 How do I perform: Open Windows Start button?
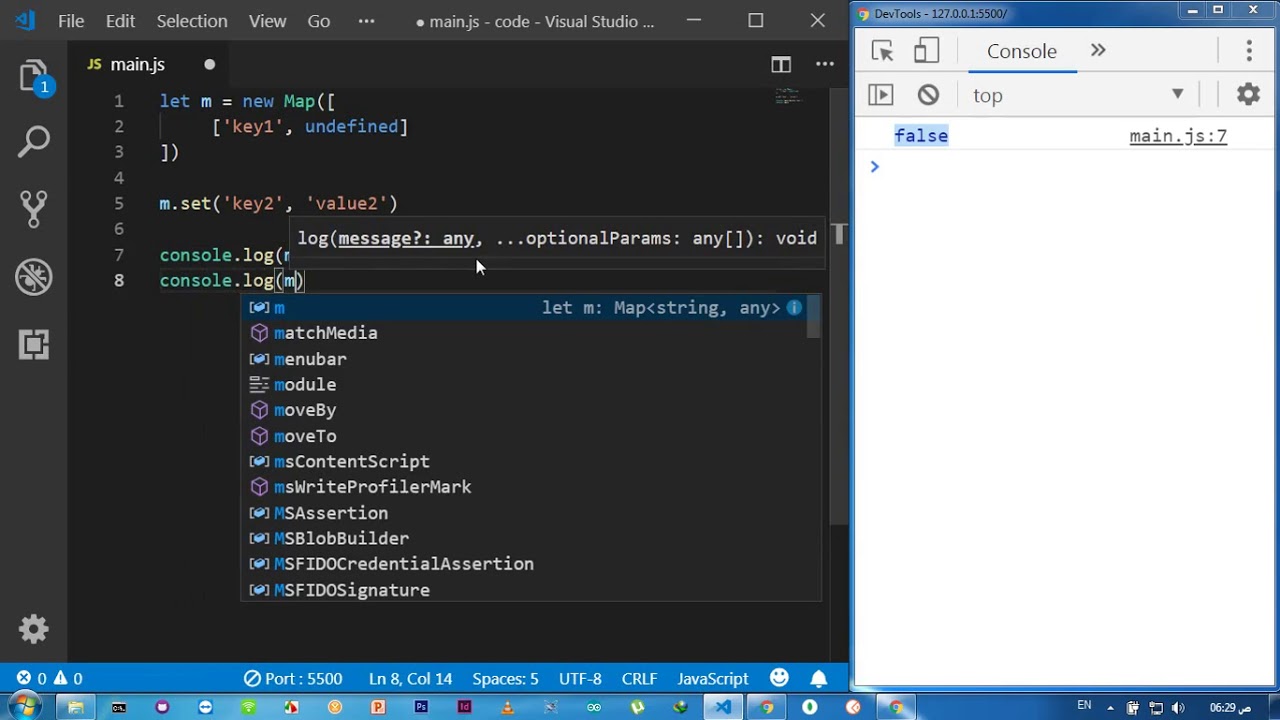24,707
